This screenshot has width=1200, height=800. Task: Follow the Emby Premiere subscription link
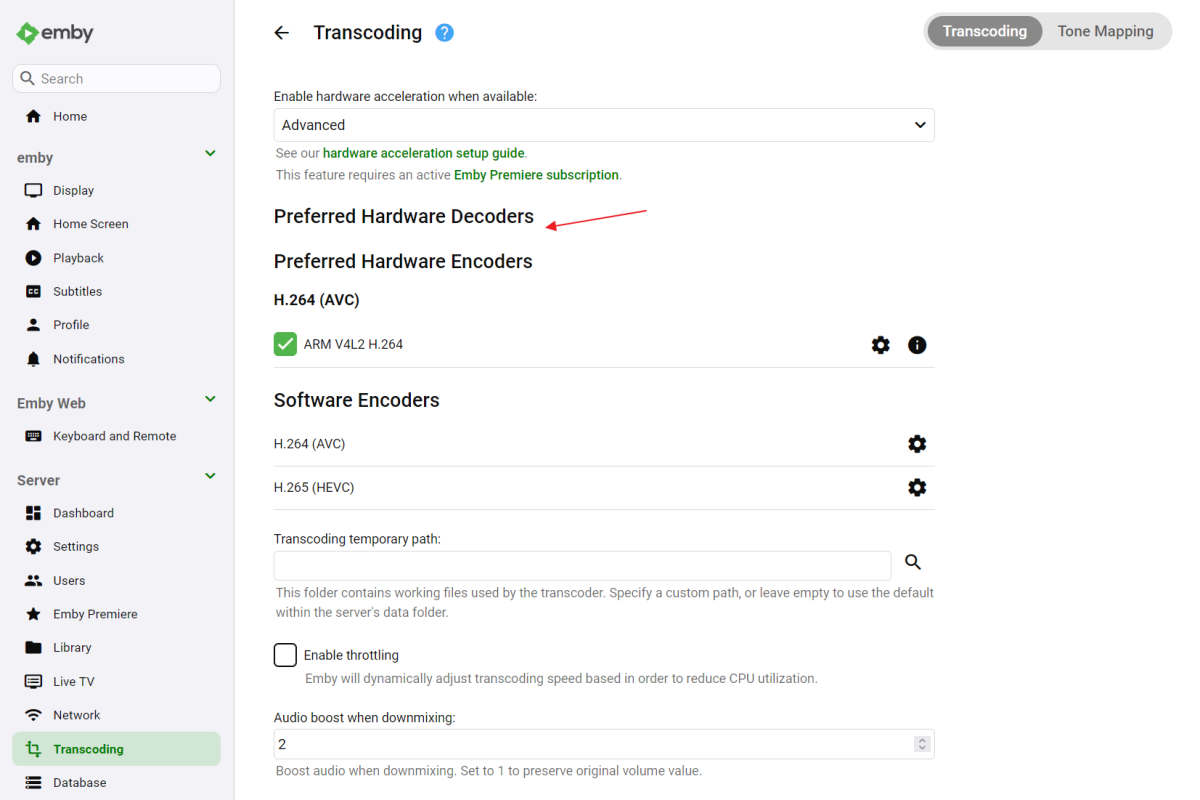(536, 175)
